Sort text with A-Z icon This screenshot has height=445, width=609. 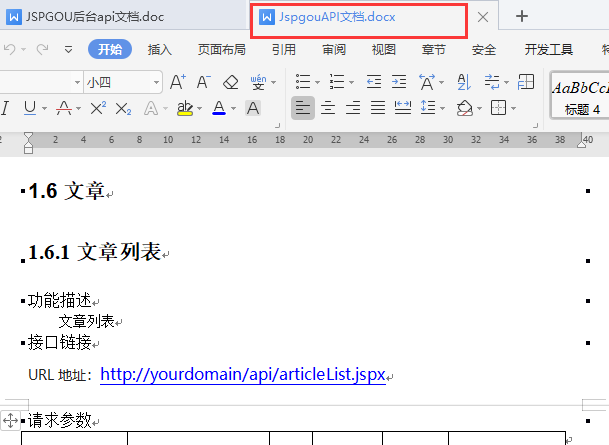pyautogui.click(x=464, y=82)
